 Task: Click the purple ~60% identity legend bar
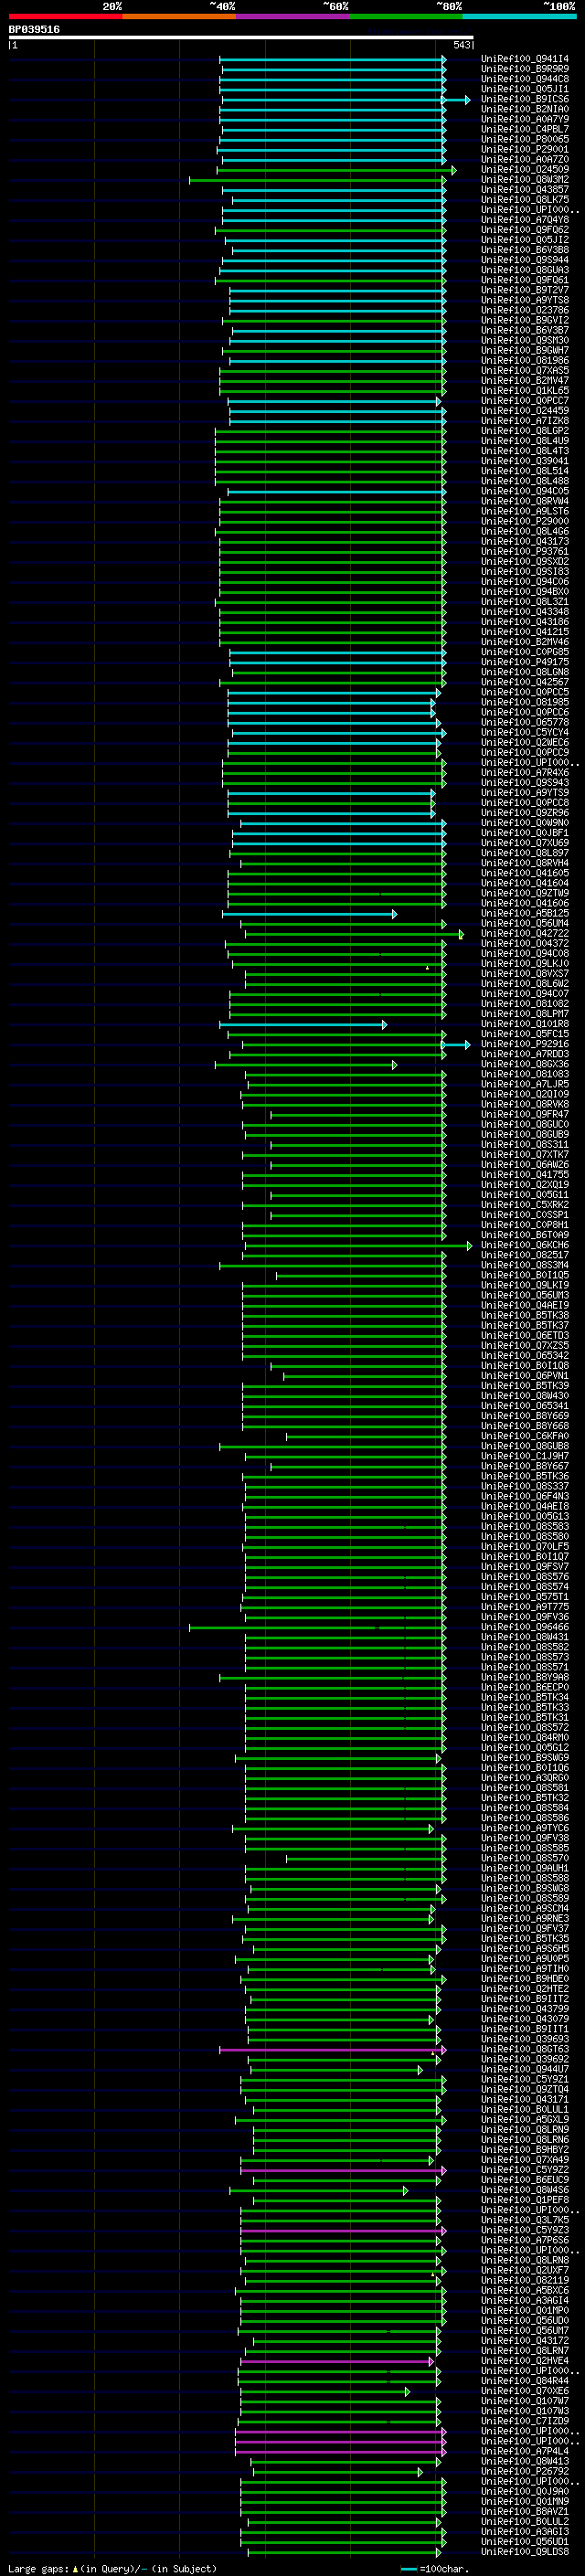(x=293, y=17)
